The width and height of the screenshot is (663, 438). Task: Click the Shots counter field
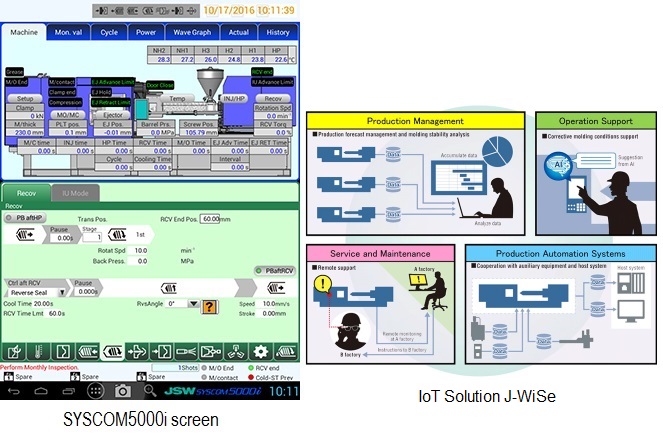[175, 367]
